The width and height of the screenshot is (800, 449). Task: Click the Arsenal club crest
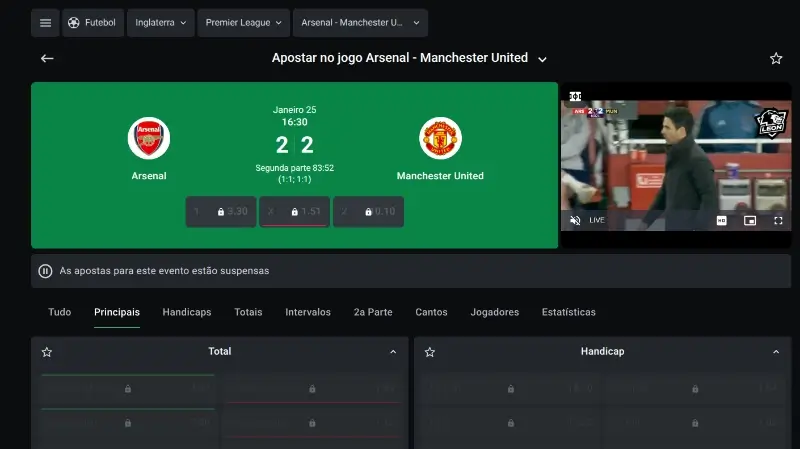(149, 138)
